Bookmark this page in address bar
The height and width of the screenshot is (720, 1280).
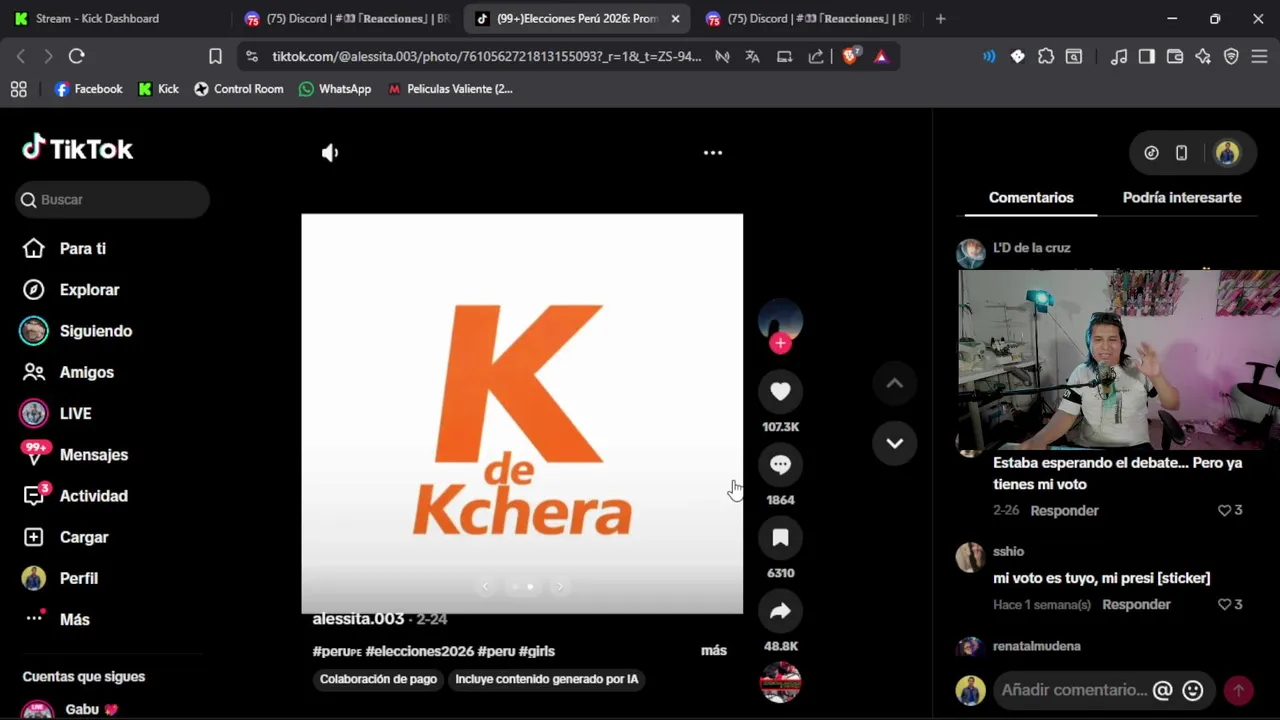coord(215,57)
